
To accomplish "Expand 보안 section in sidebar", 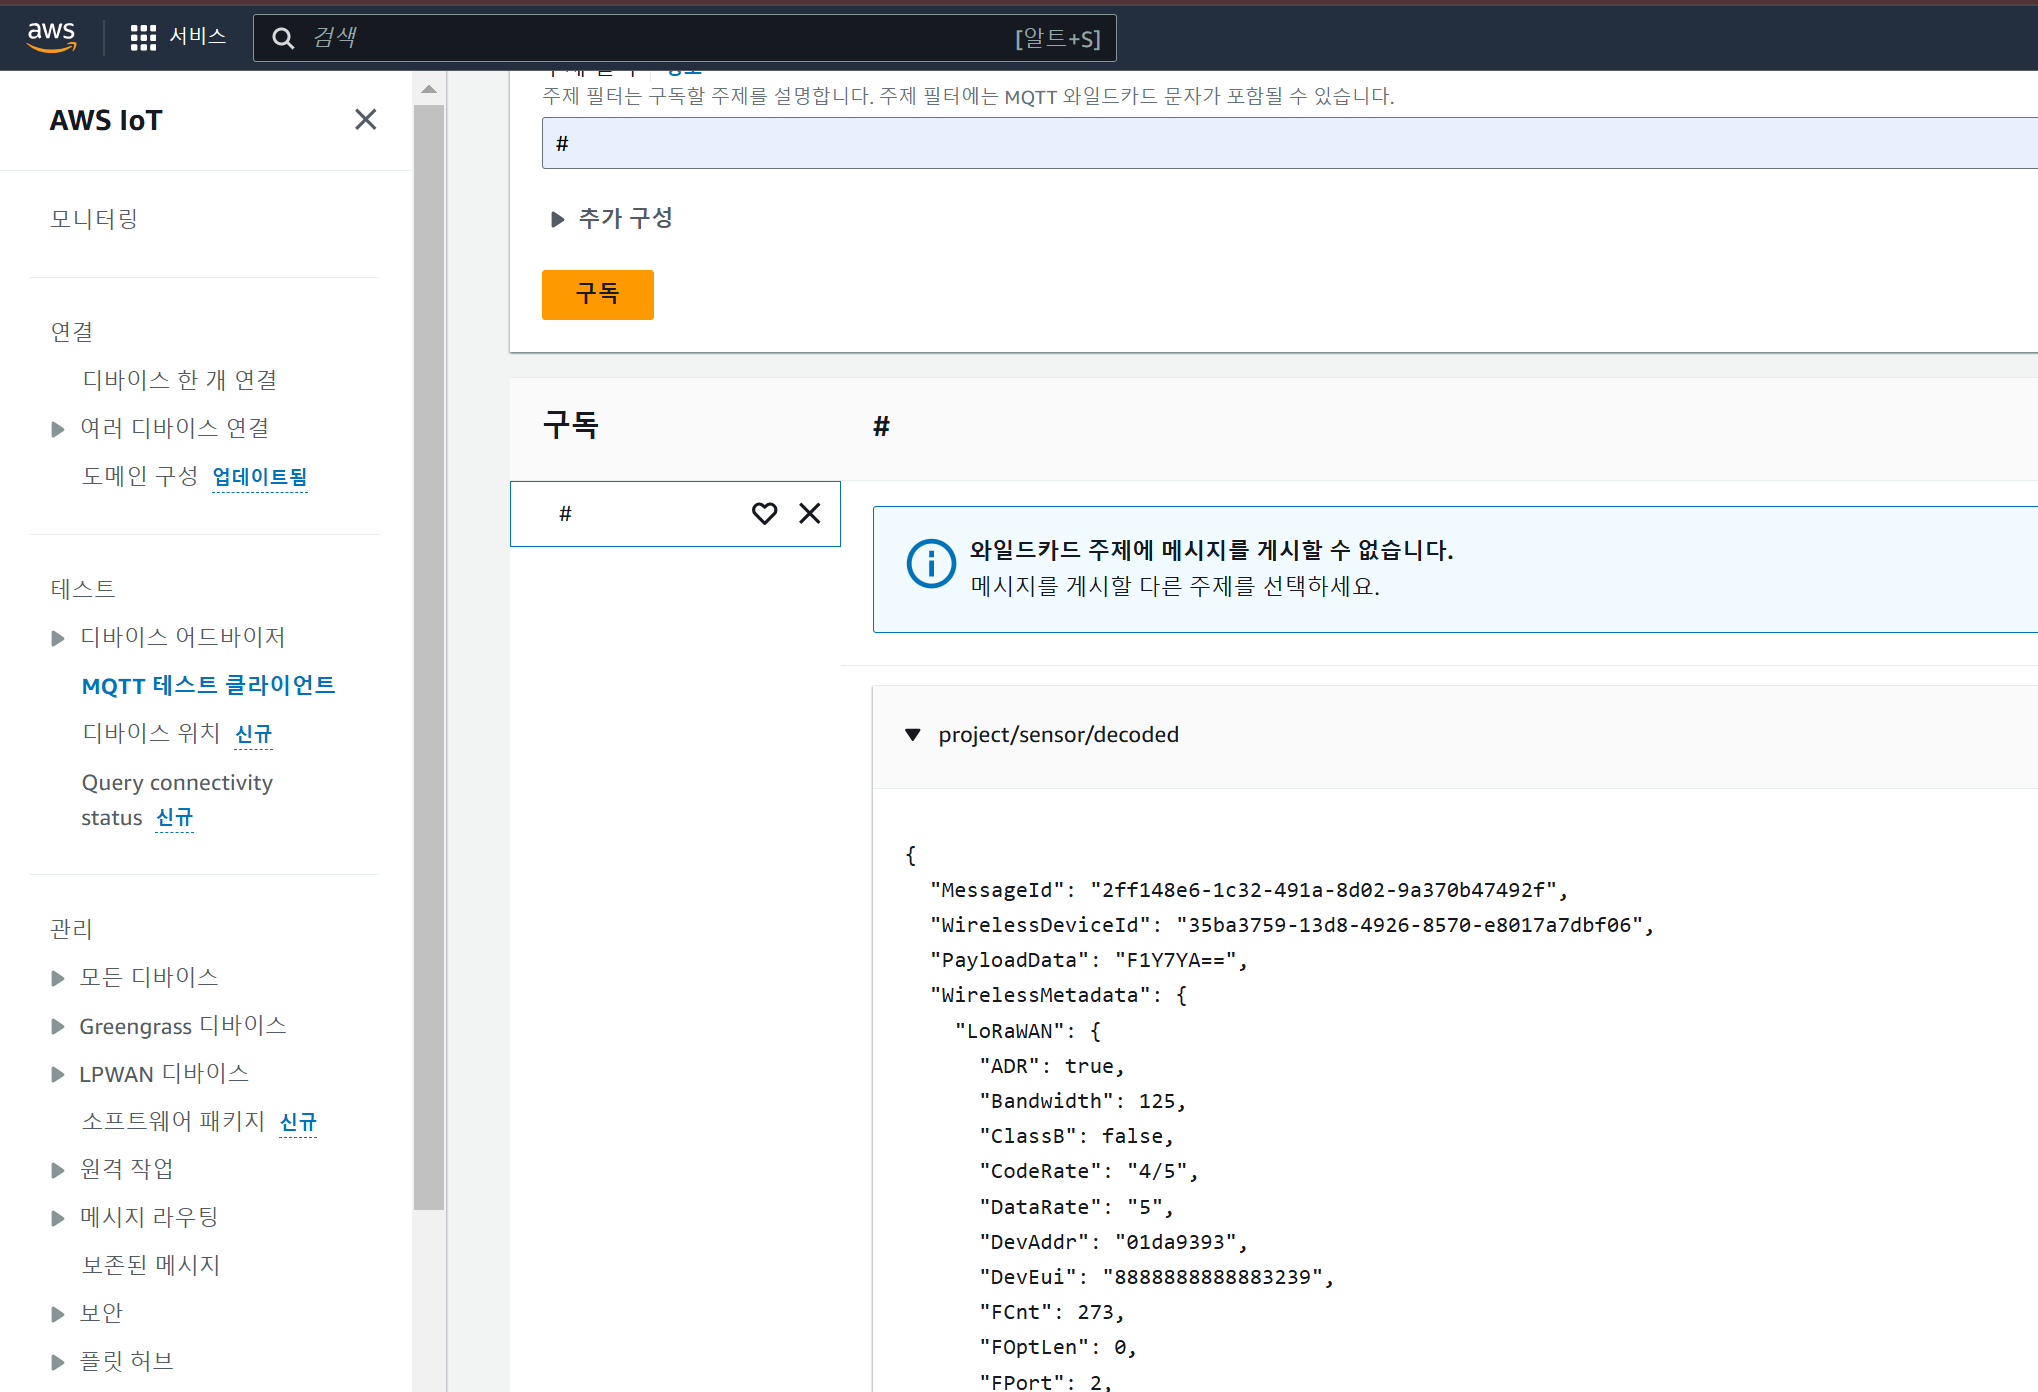I will click(x=58, y=1314).
